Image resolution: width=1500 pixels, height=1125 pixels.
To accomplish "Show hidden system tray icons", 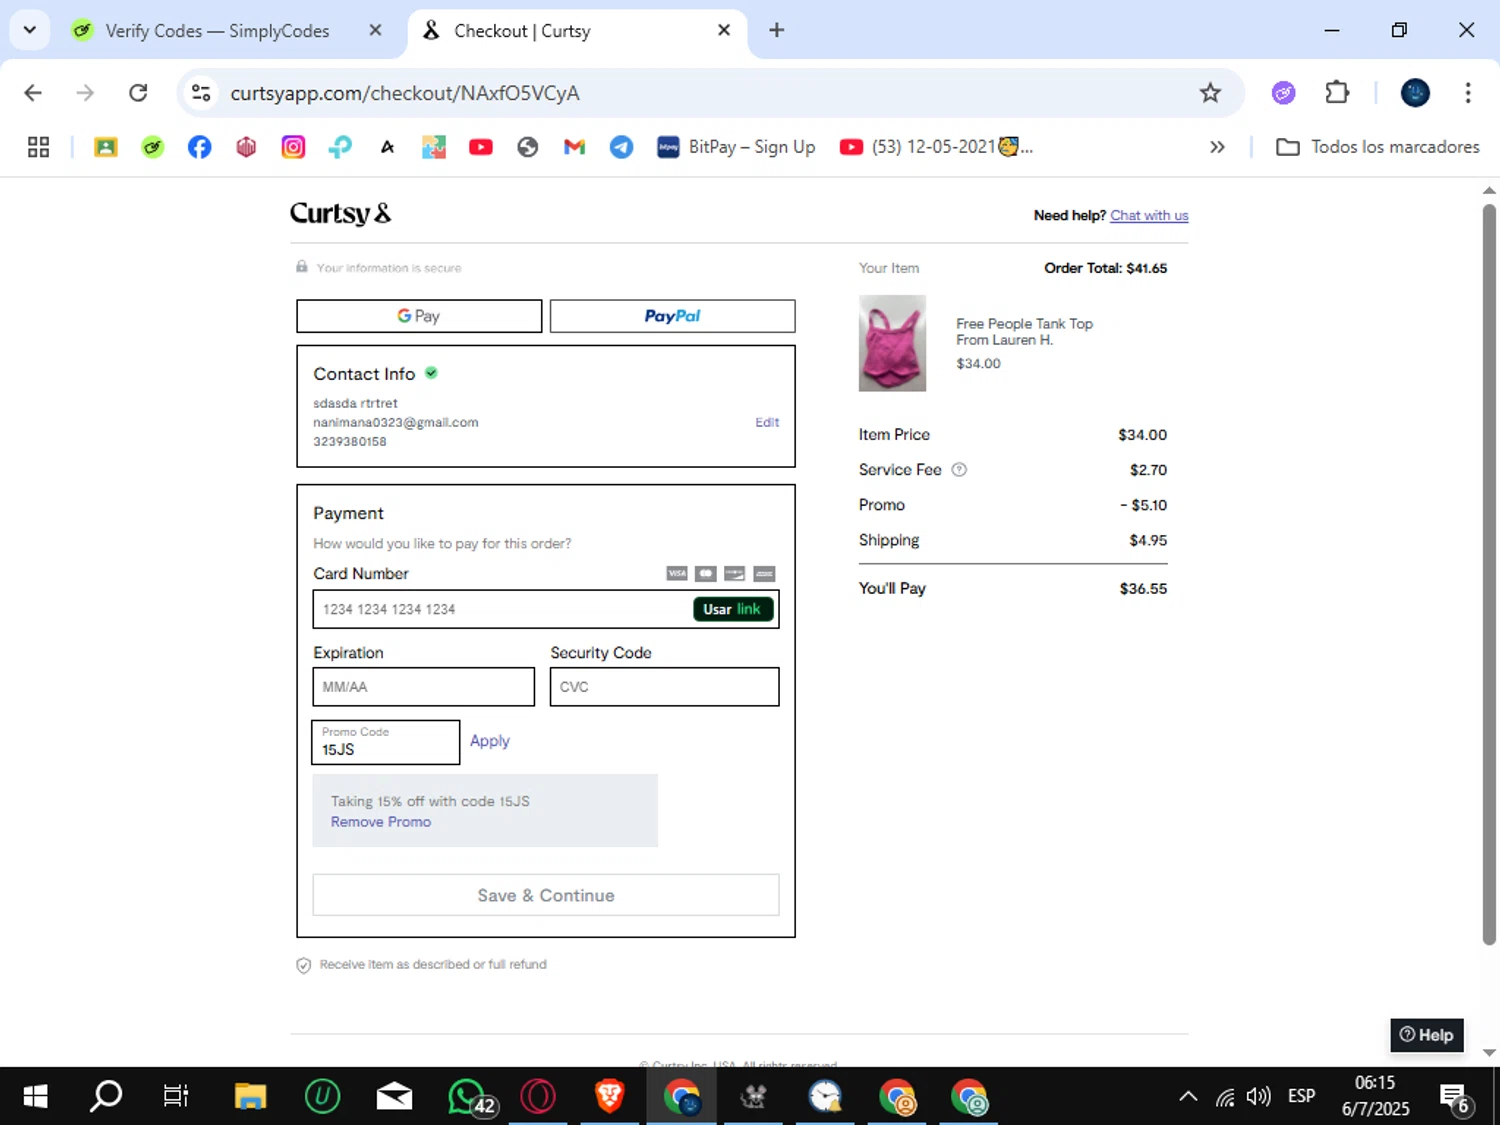I will pyautogui.click(x=1188, y=1096).
